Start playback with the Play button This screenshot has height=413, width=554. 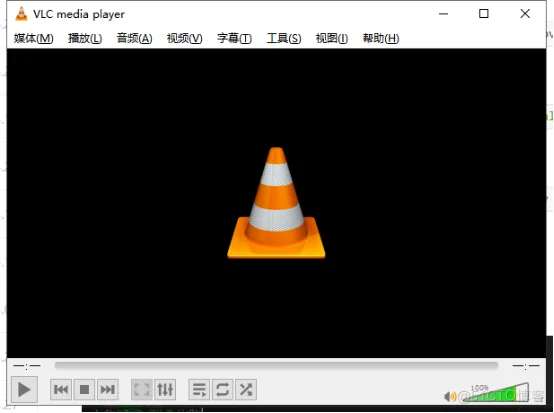coord(24,389)
